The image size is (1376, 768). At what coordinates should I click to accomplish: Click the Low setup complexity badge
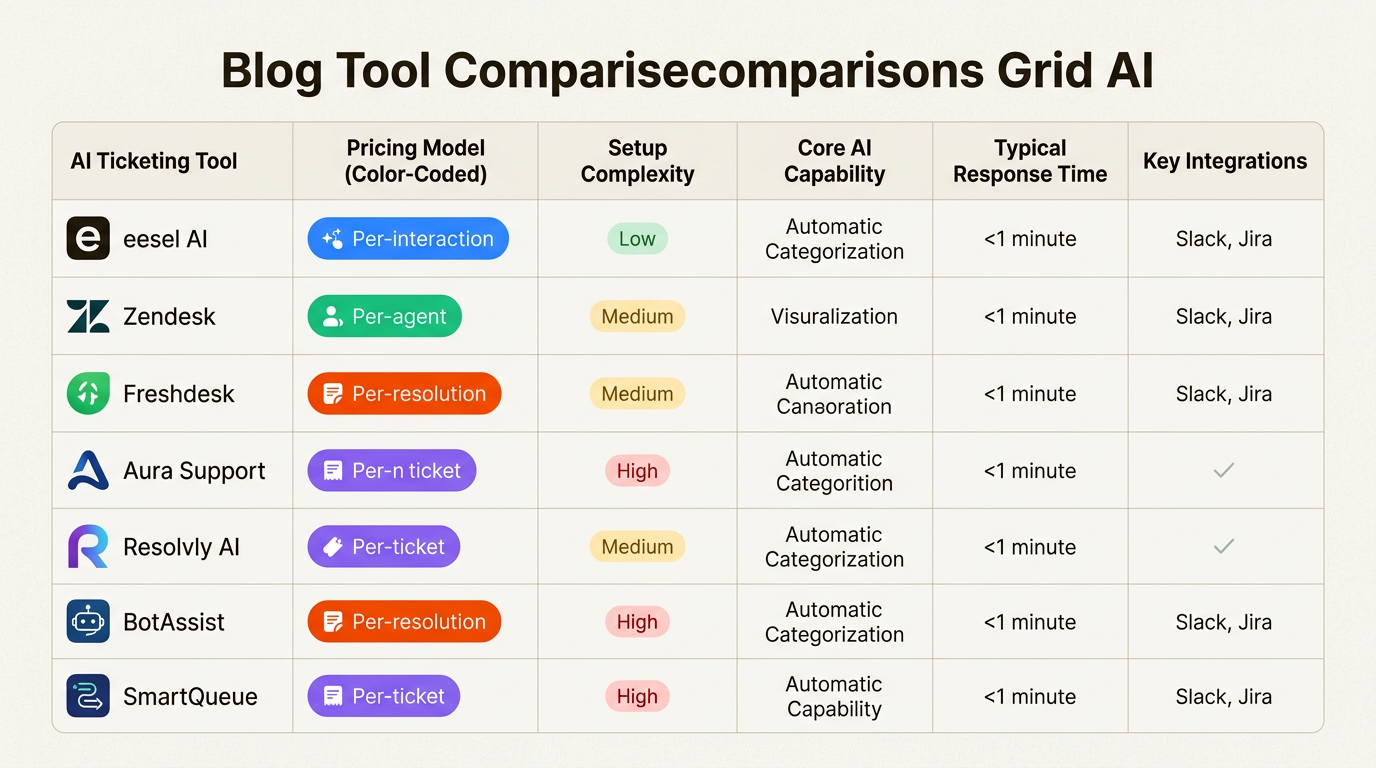(637, 239)
